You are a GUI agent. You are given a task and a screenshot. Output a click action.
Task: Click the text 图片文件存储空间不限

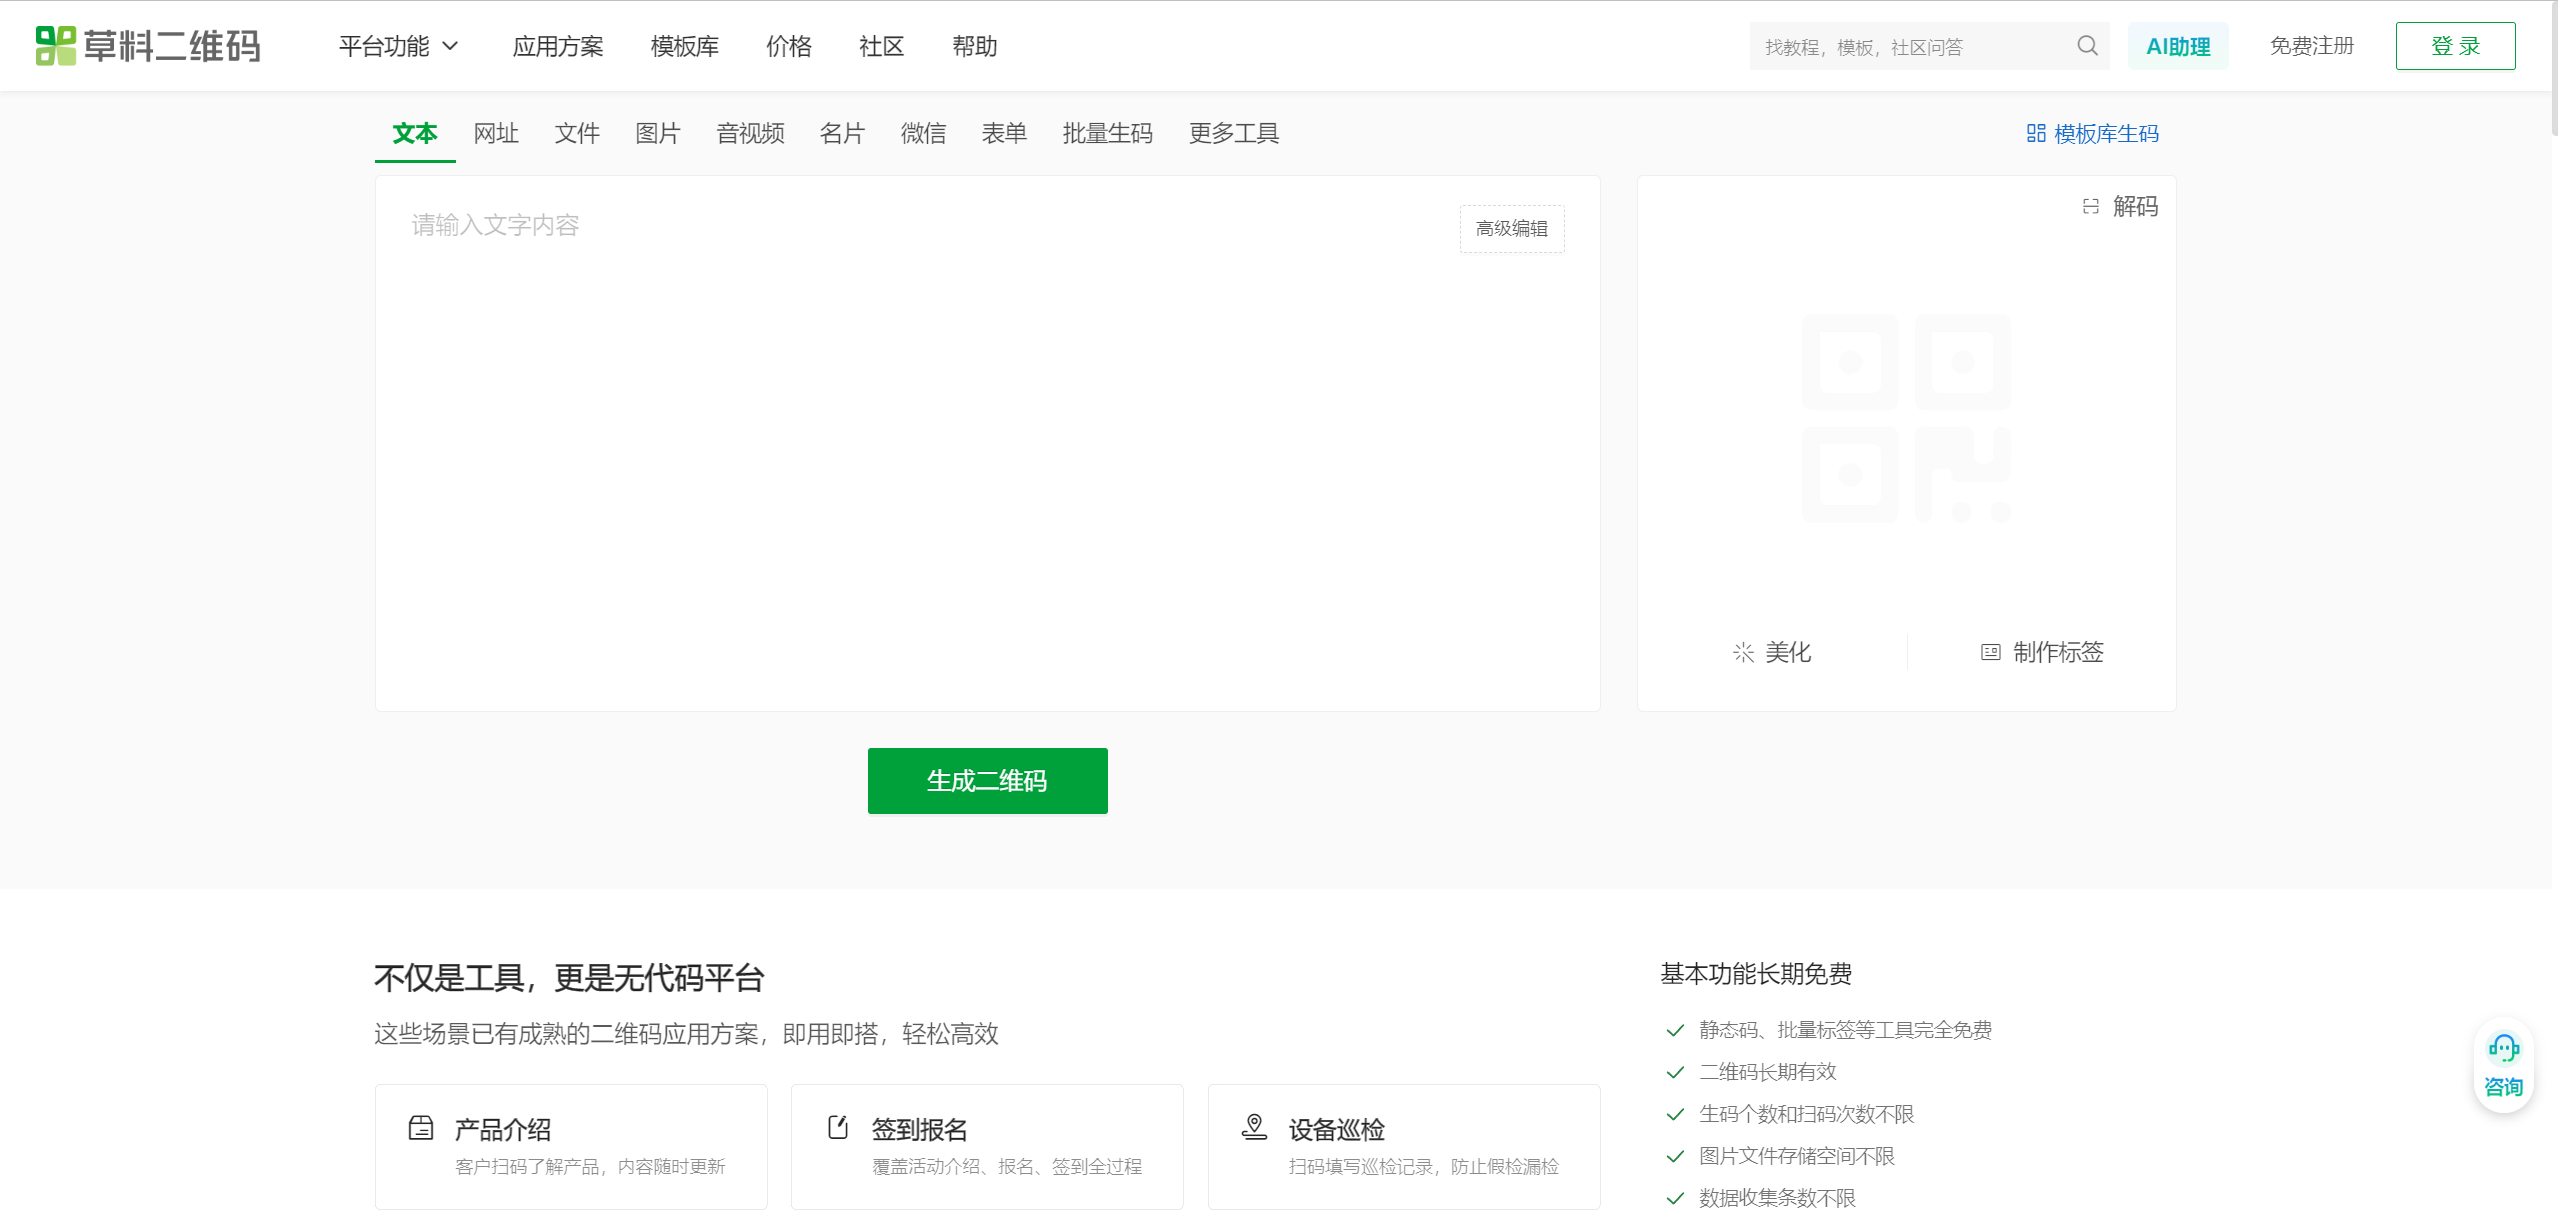pyautogui.click(x=1796, y=1156)
